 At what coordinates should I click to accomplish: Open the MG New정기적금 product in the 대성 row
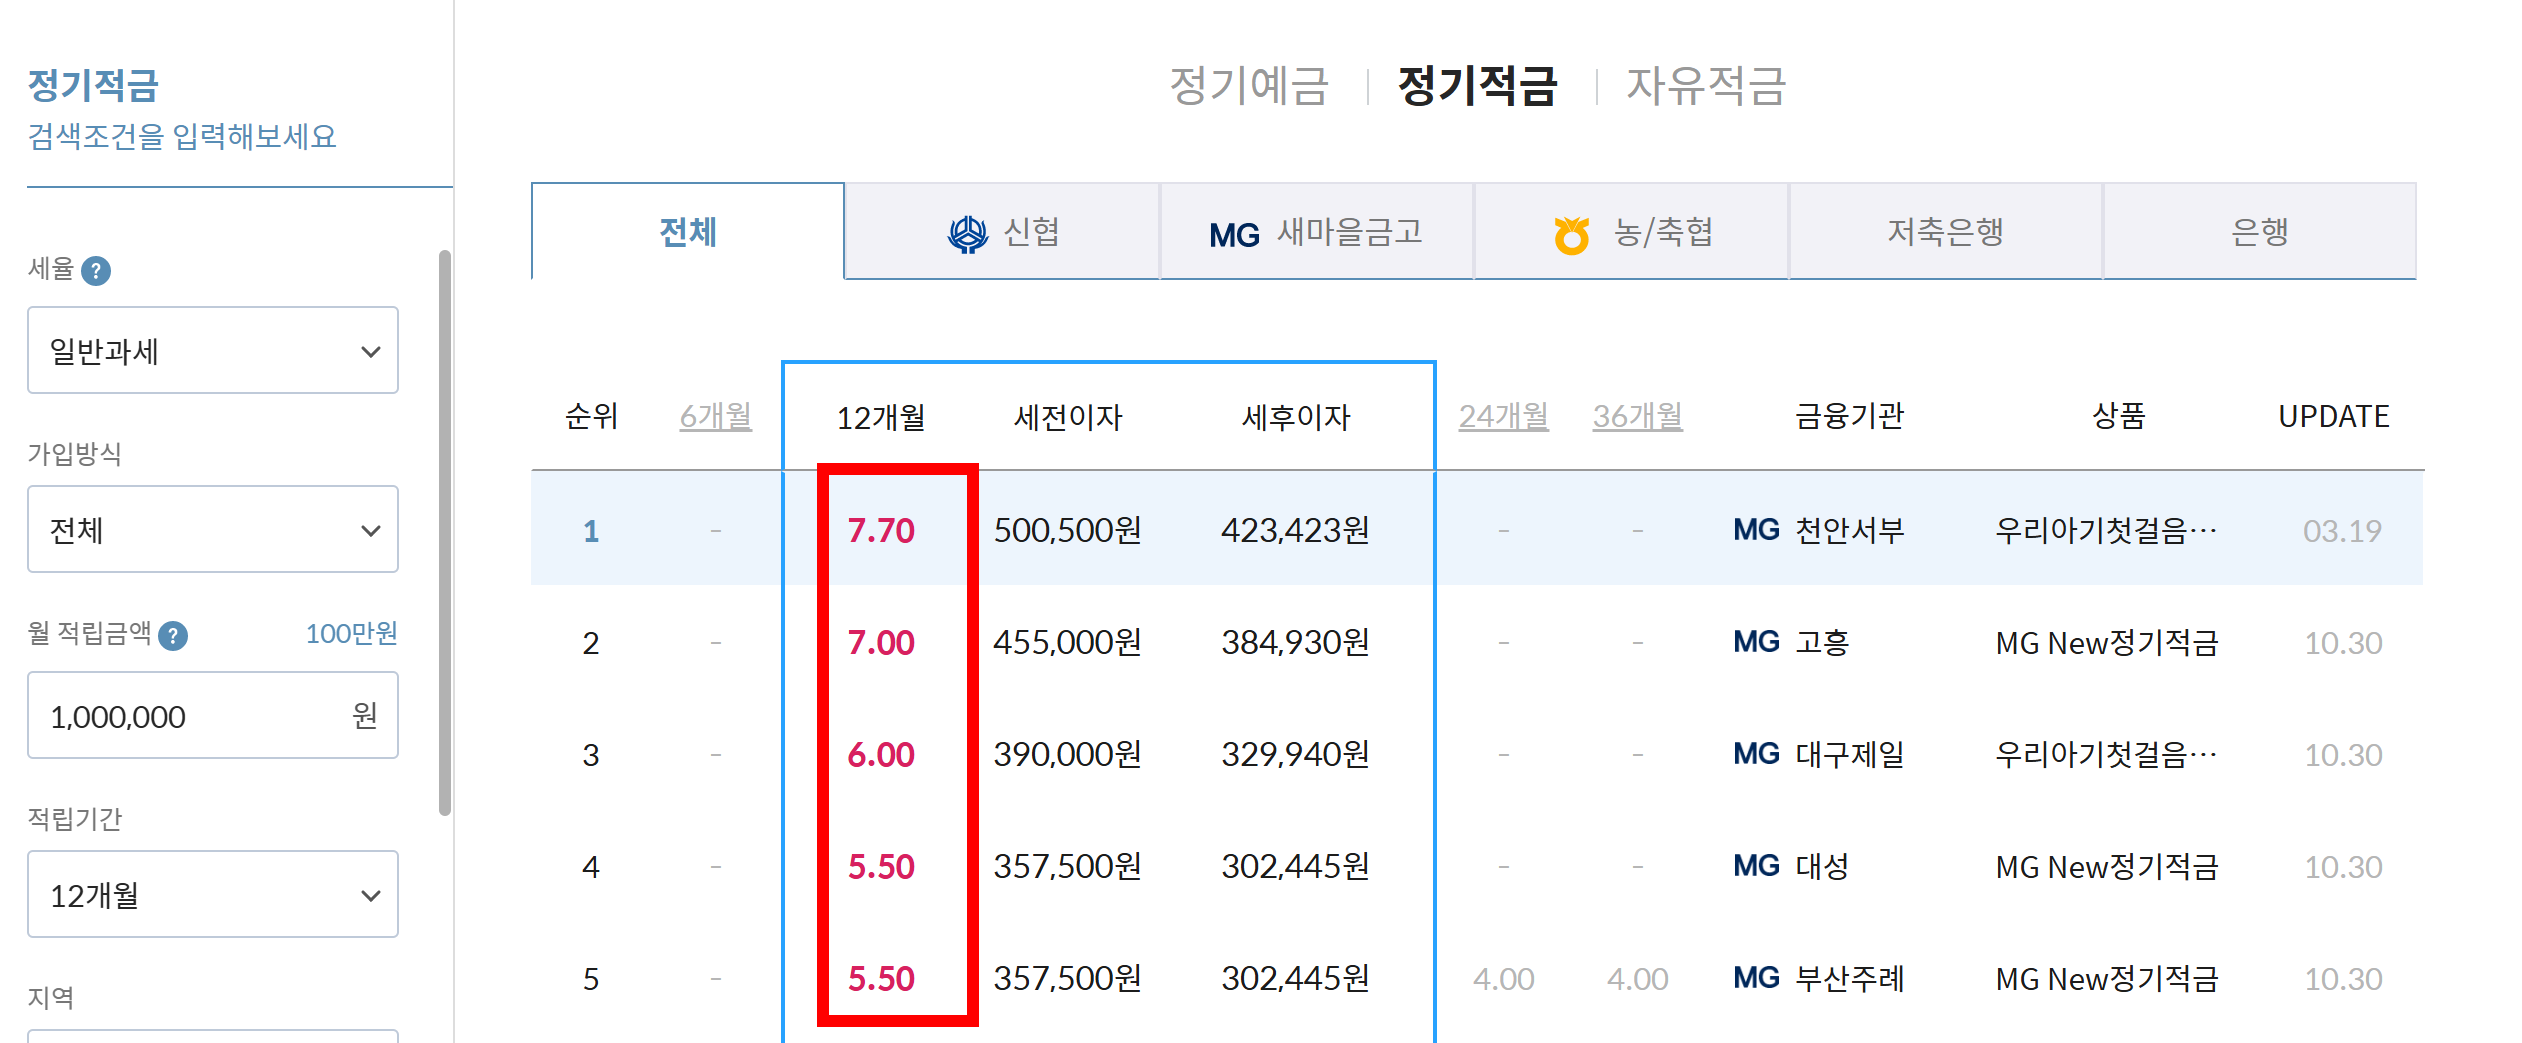2106,866
